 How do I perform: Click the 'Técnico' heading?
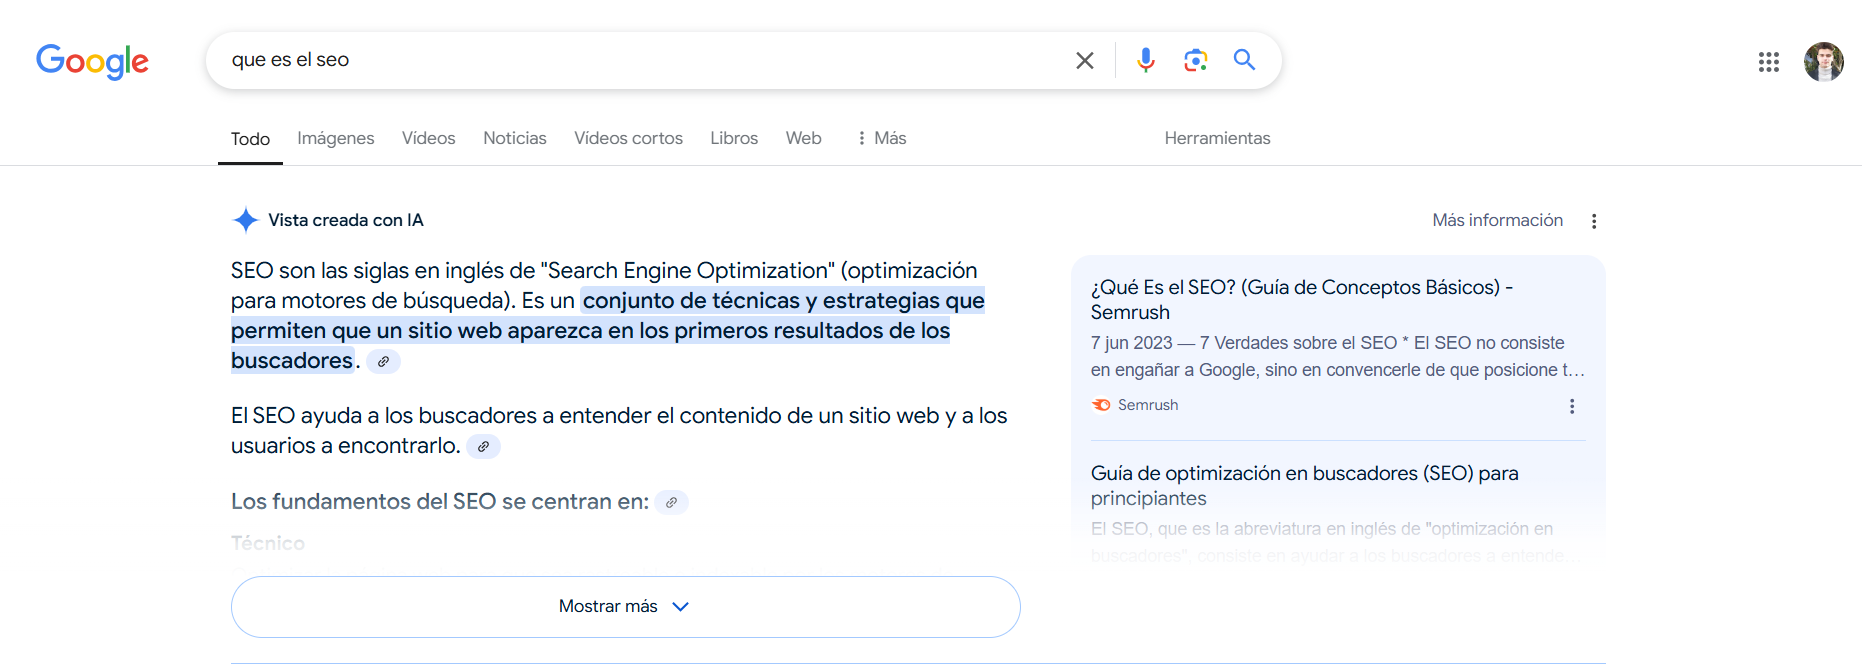(268, 543)
